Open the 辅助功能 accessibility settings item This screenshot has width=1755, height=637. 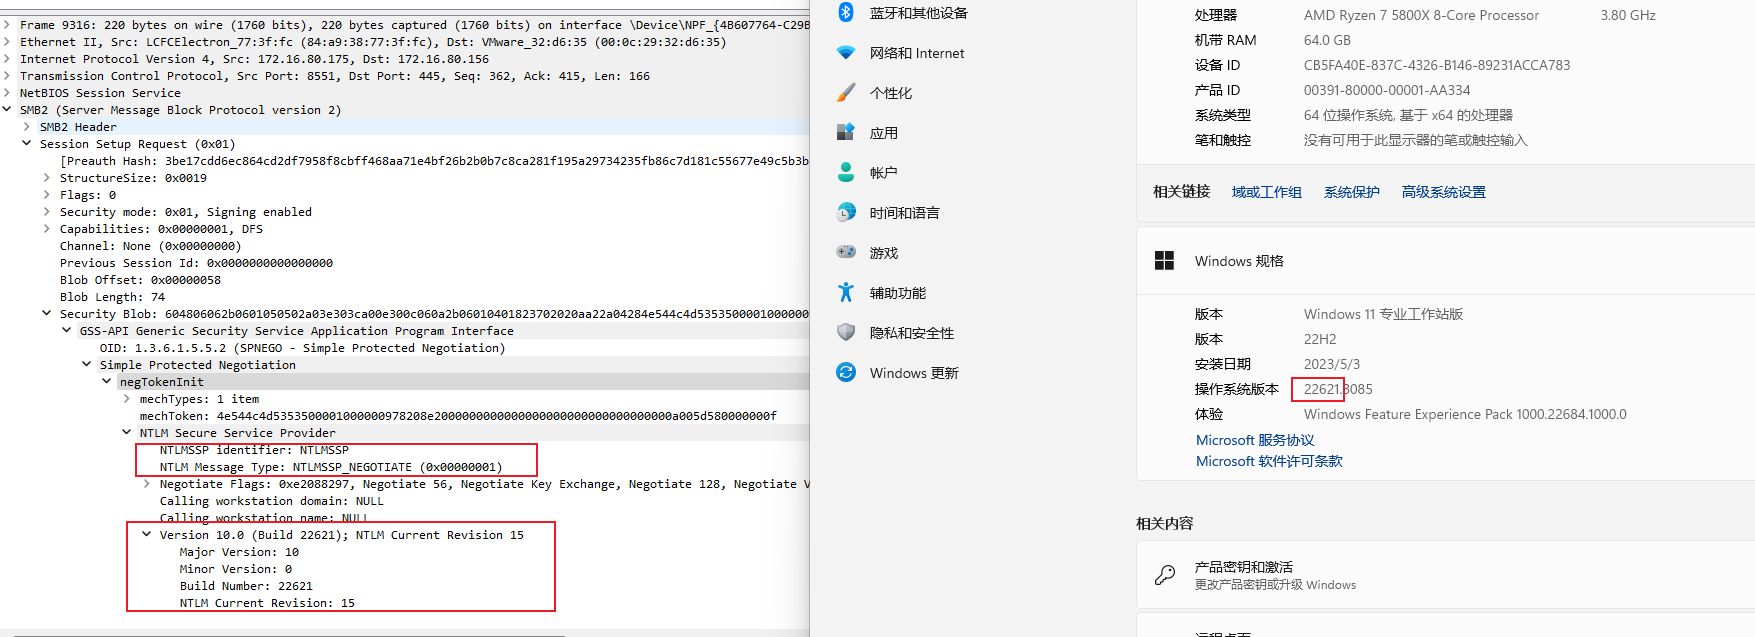897,293
